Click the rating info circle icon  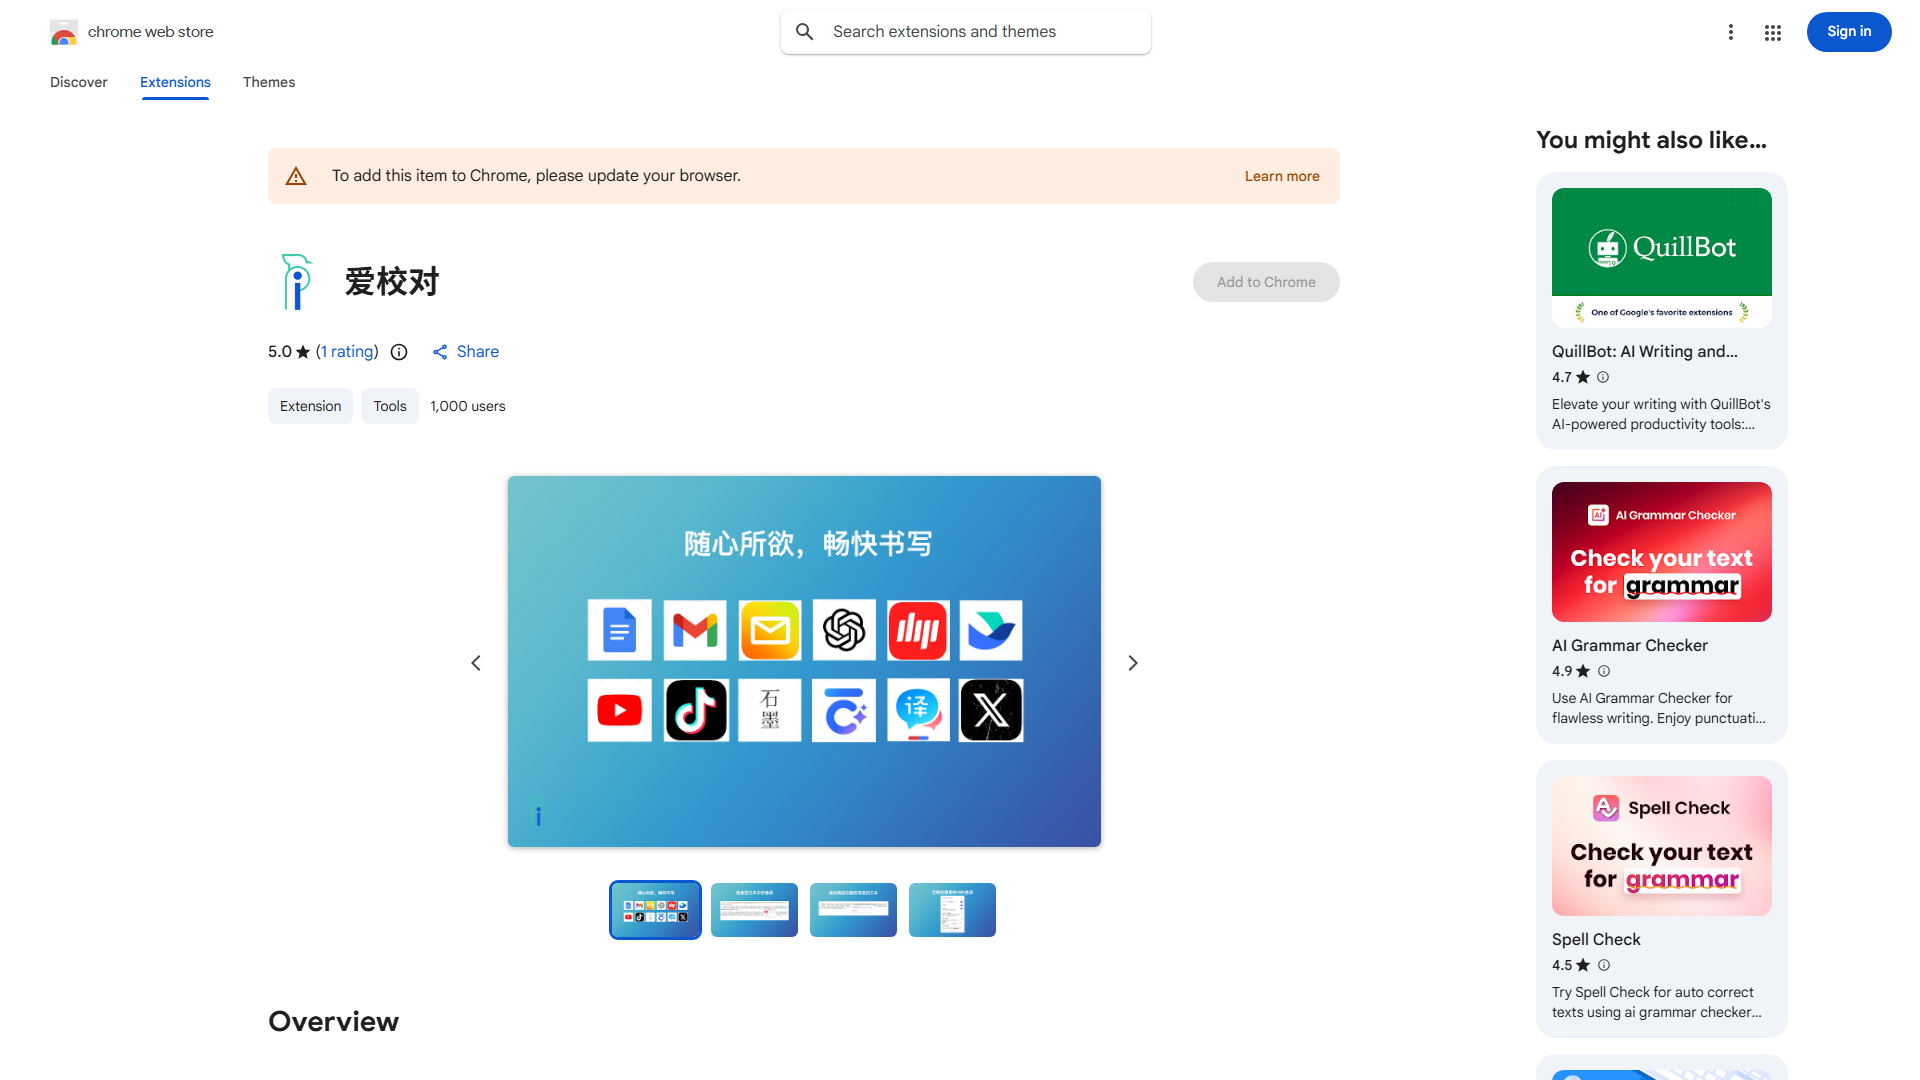pos(399,352)
